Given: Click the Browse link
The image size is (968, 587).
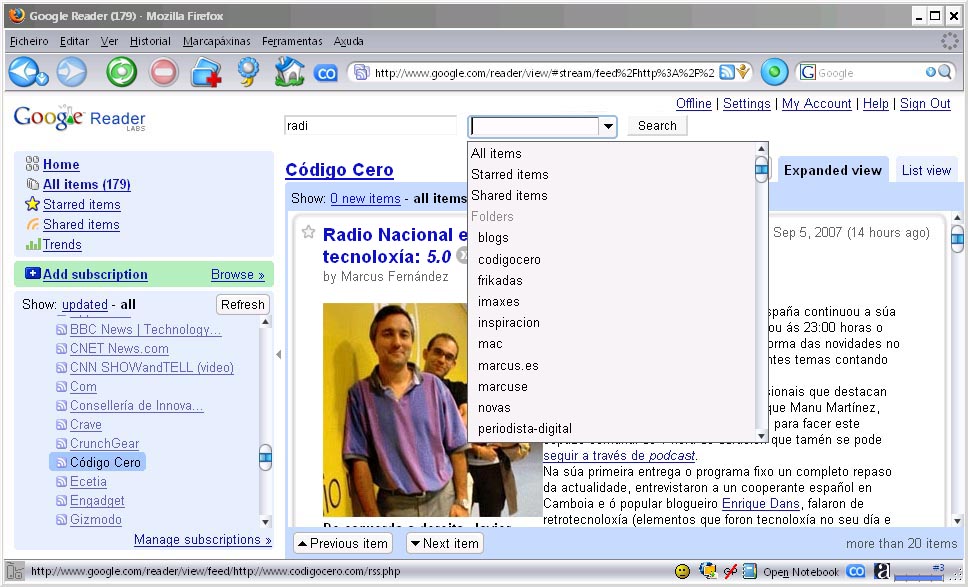Looking at the screenshot, I should point(238,275).
